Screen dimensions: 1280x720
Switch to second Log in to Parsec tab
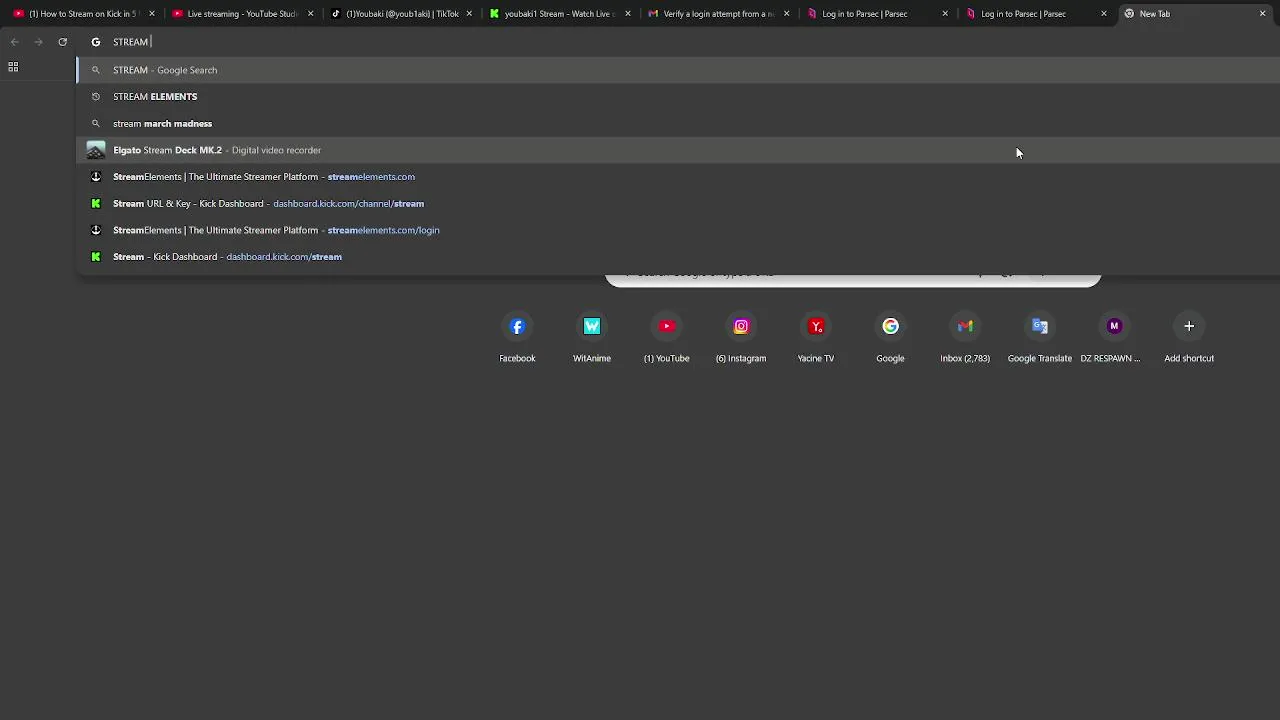tap(1036, 14)
